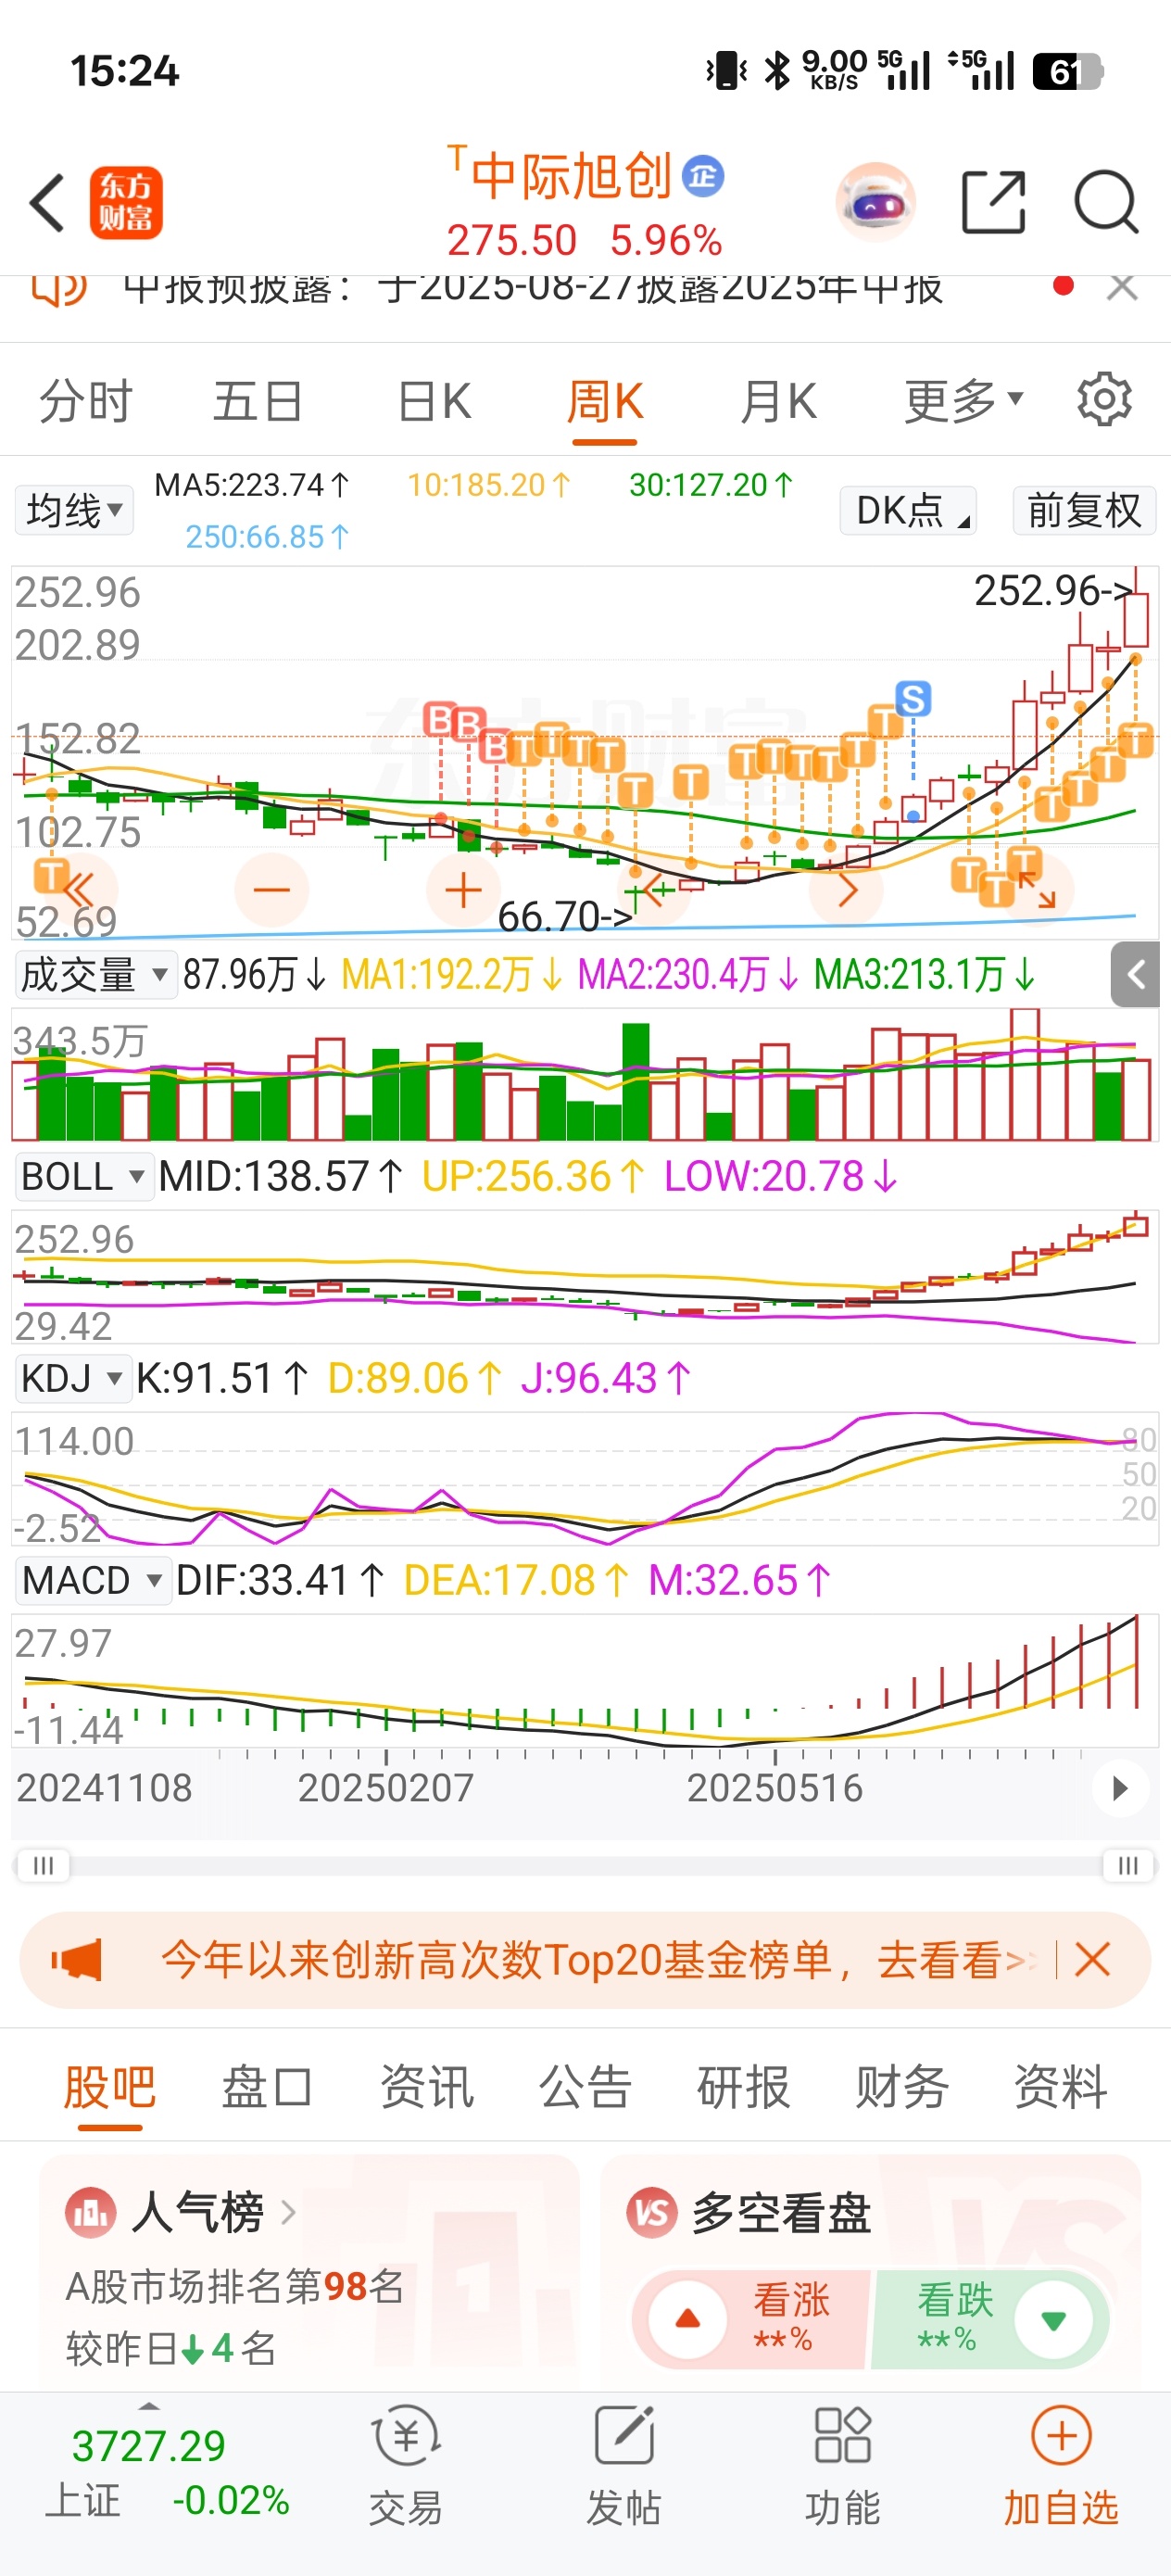The image size is (1171, 2576).
Task: Tap the speaker announcement icon
Action: tap(59, 288)
